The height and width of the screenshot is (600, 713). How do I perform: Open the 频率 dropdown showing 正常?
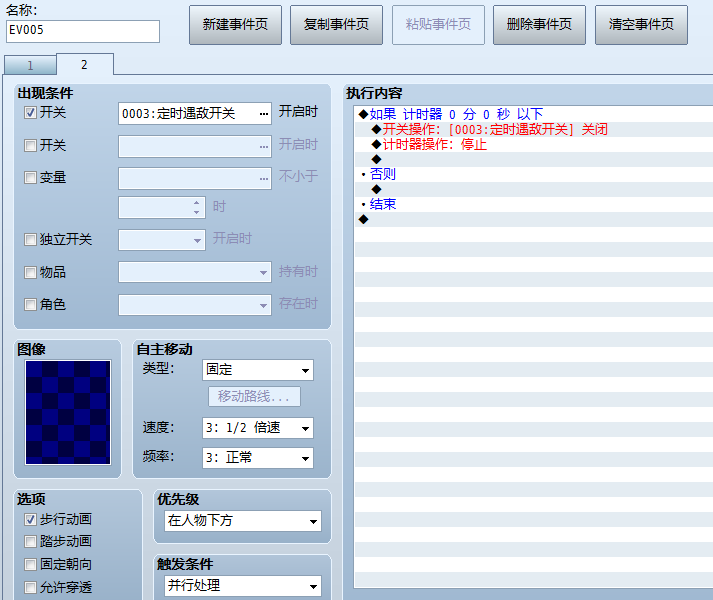258,458
